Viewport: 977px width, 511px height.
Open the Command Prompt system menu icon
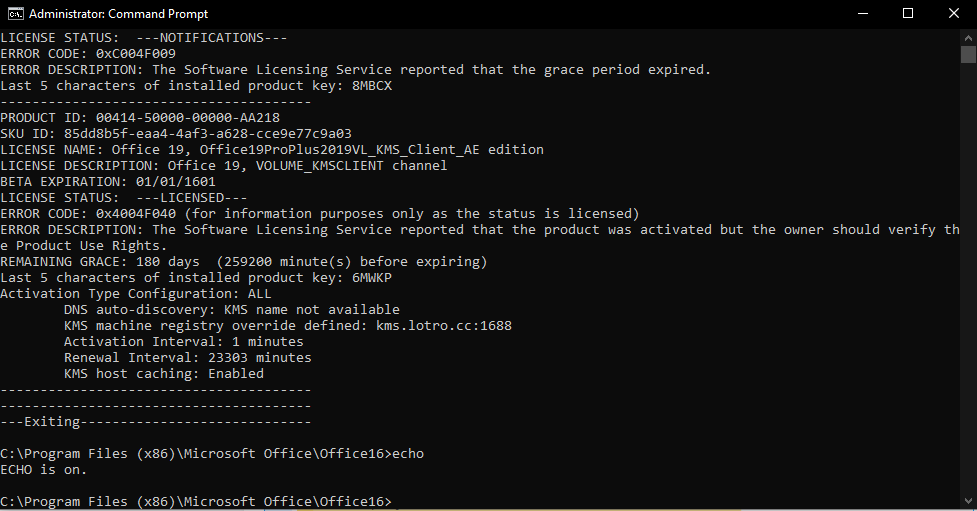[15, 14]
